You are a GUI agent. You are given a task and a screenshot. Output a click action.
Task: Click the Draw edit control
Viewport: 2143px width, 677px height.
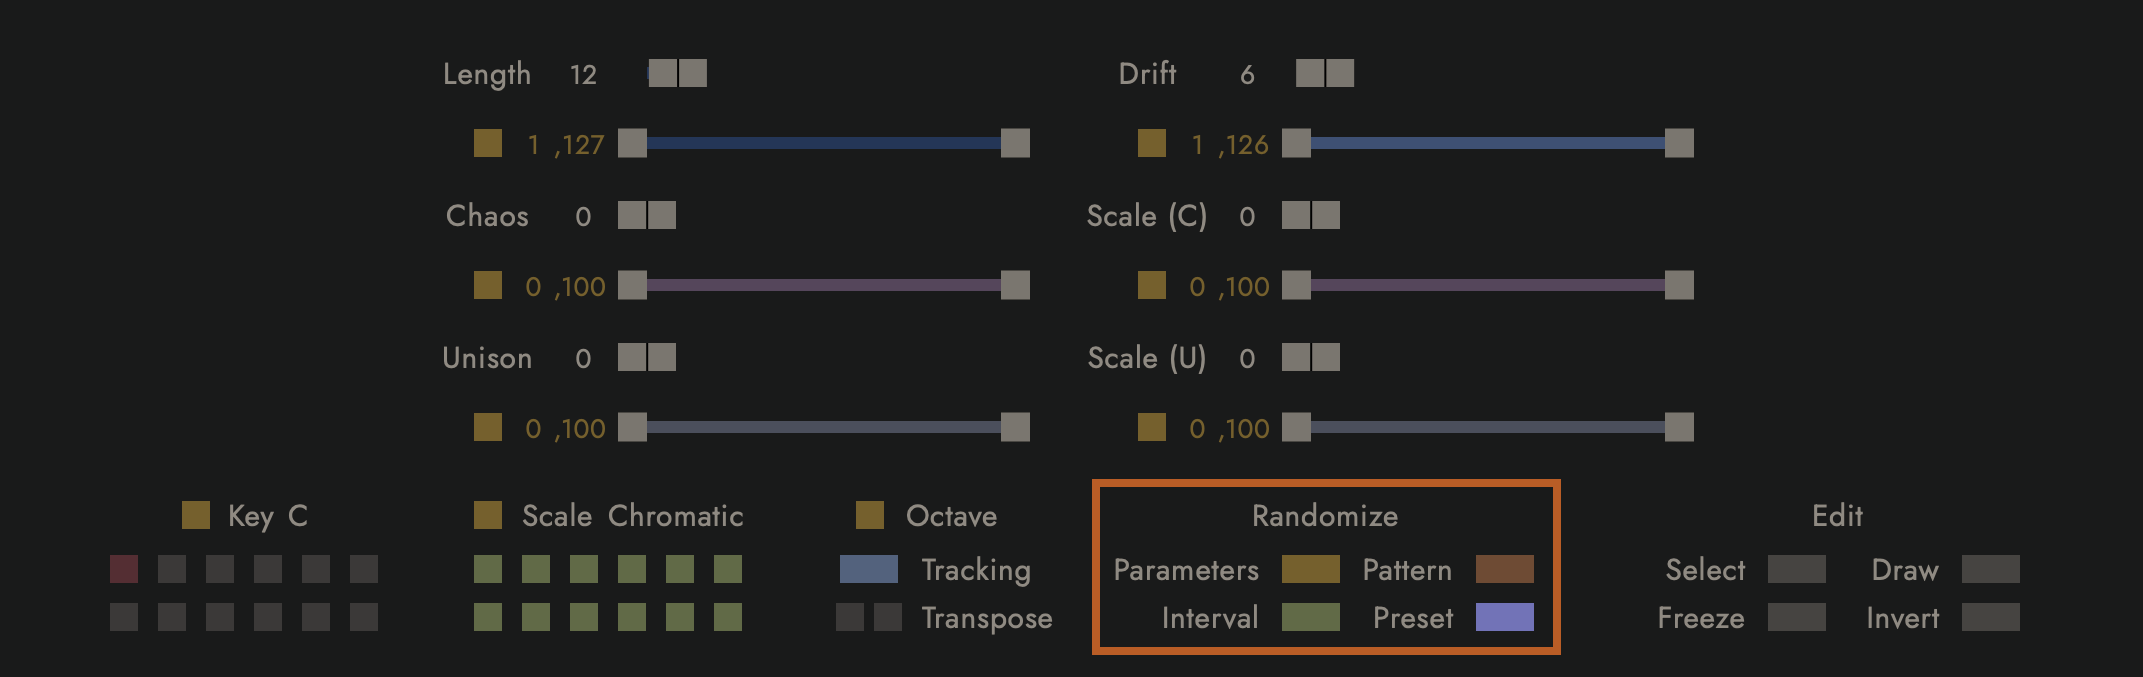(x=1992, y=569)
